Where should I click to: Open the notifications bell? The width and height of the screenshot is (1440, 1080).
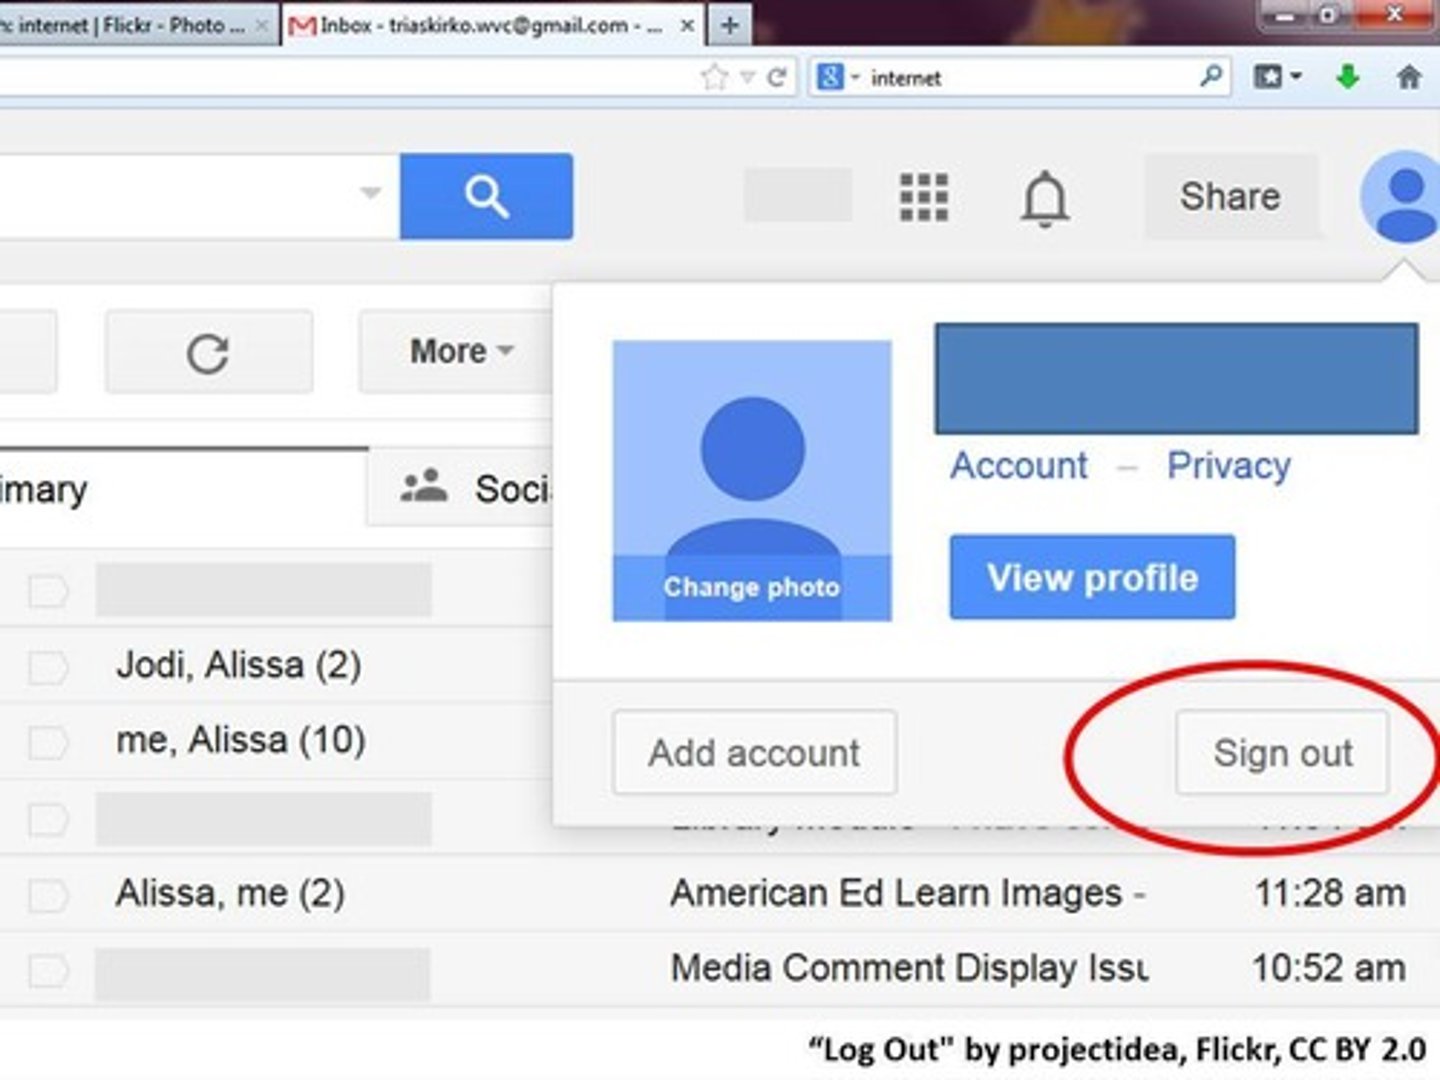pyautogui.click(x=1044, y=198)
